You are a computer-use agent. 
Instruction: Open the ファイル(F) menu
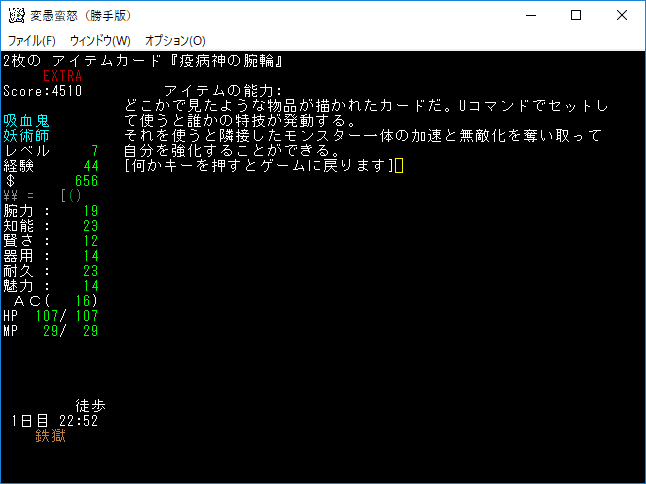pyautogui.click(x=32, y=40)
